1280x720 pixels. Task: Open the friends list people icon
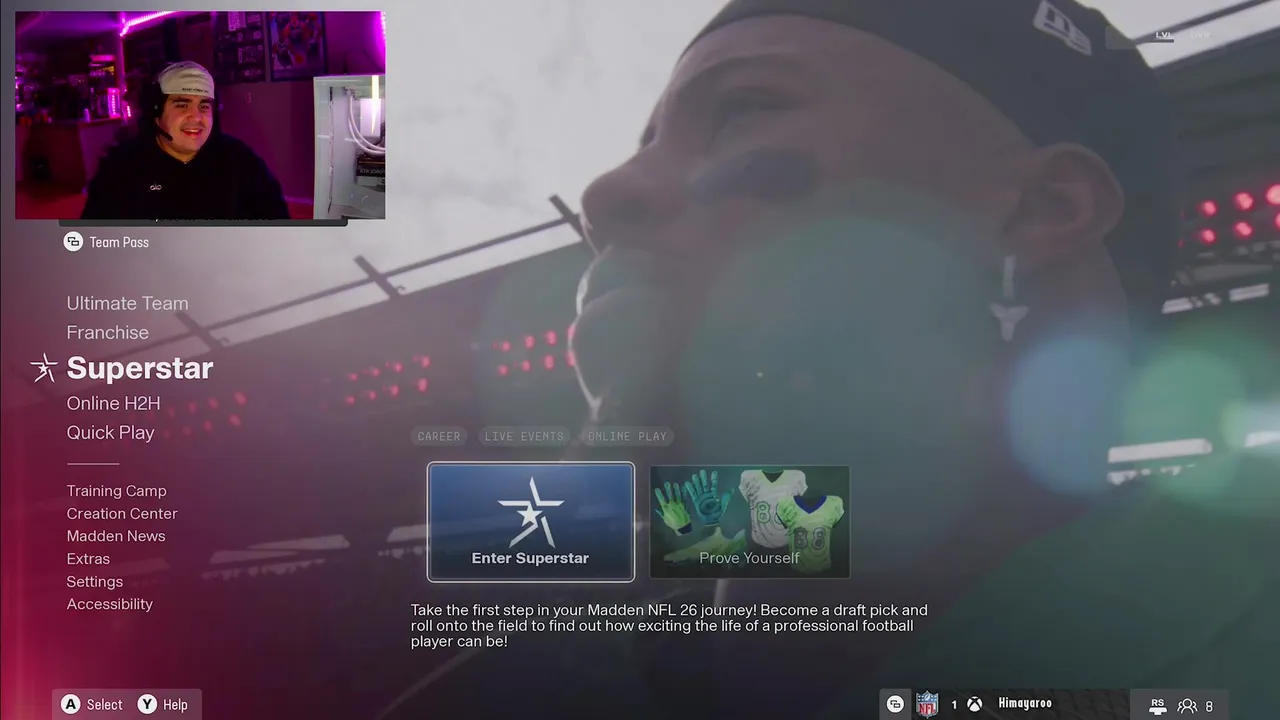pyautogui.click(x=1187, y=706)
